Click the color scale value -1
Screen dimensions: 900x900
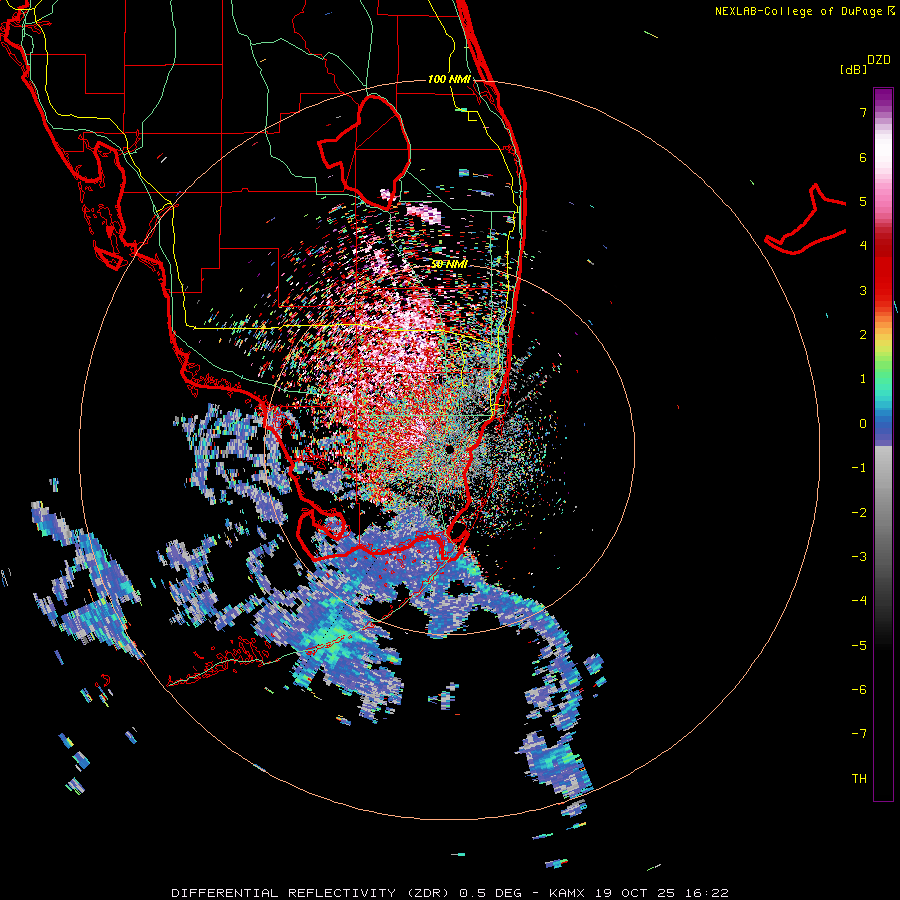pyautogui.click(x=859, y=468)
